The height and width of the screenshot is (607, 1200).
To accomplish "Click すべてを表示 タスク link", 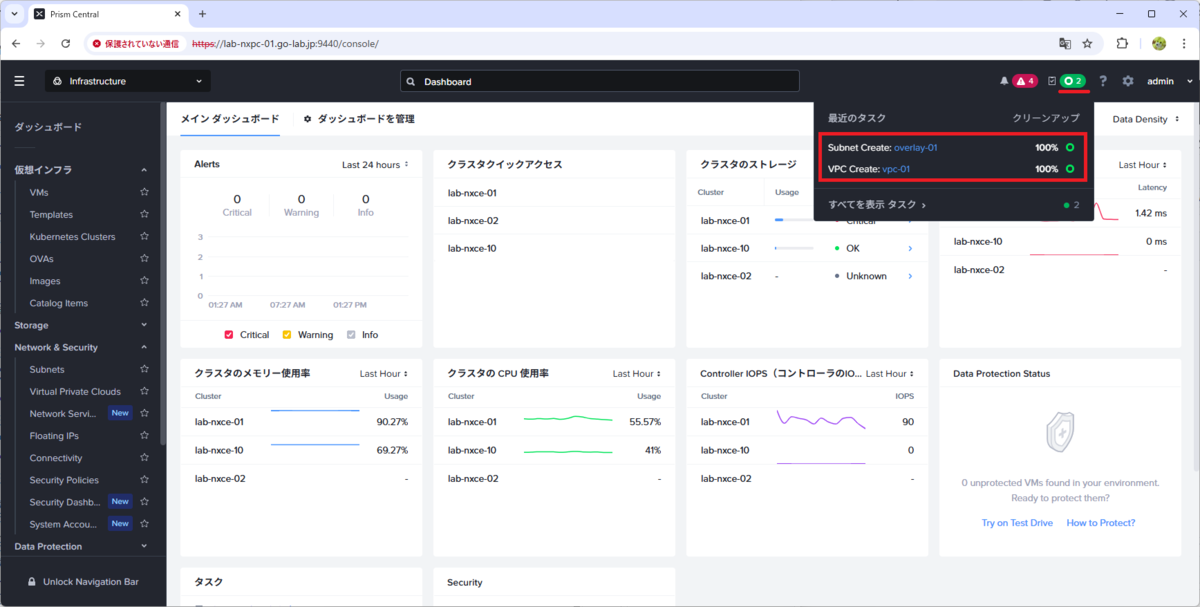I will click(x=877, y=204).
